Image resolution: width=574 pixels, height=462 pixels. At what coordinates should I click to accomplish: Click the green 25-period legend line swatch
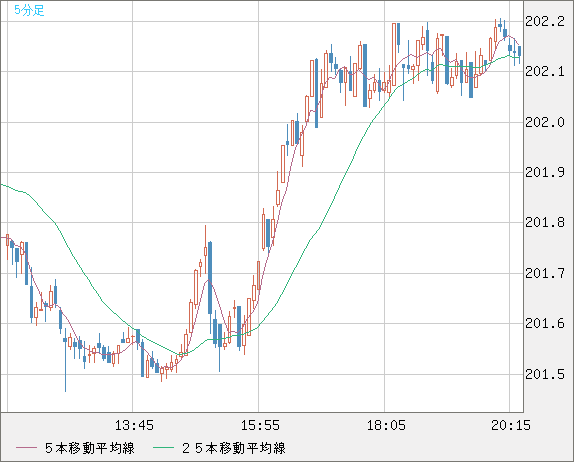tap(163, 448)
